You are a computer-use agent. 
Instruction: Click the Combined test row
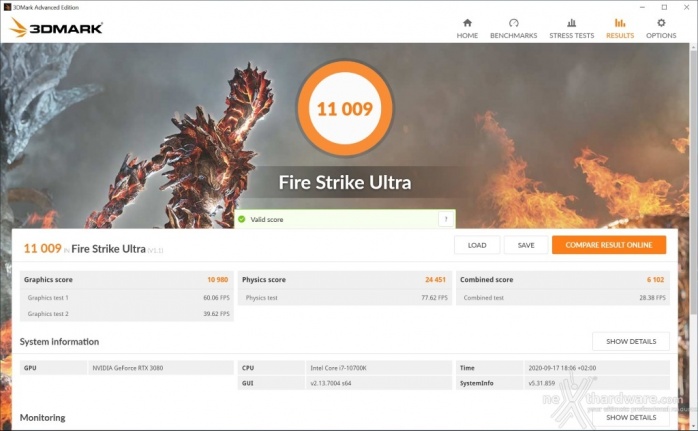click(x=563, y=297)
